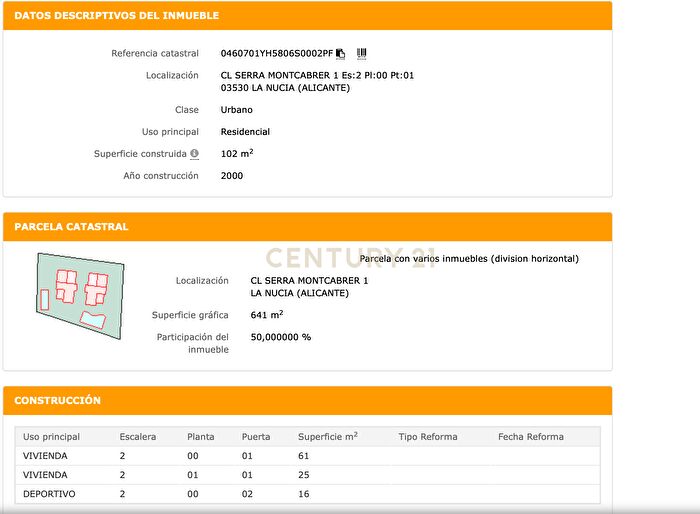The image size is (700, 514).
Task: Select the VIVIENDA row with surface 61
Action: coord(308,456)
